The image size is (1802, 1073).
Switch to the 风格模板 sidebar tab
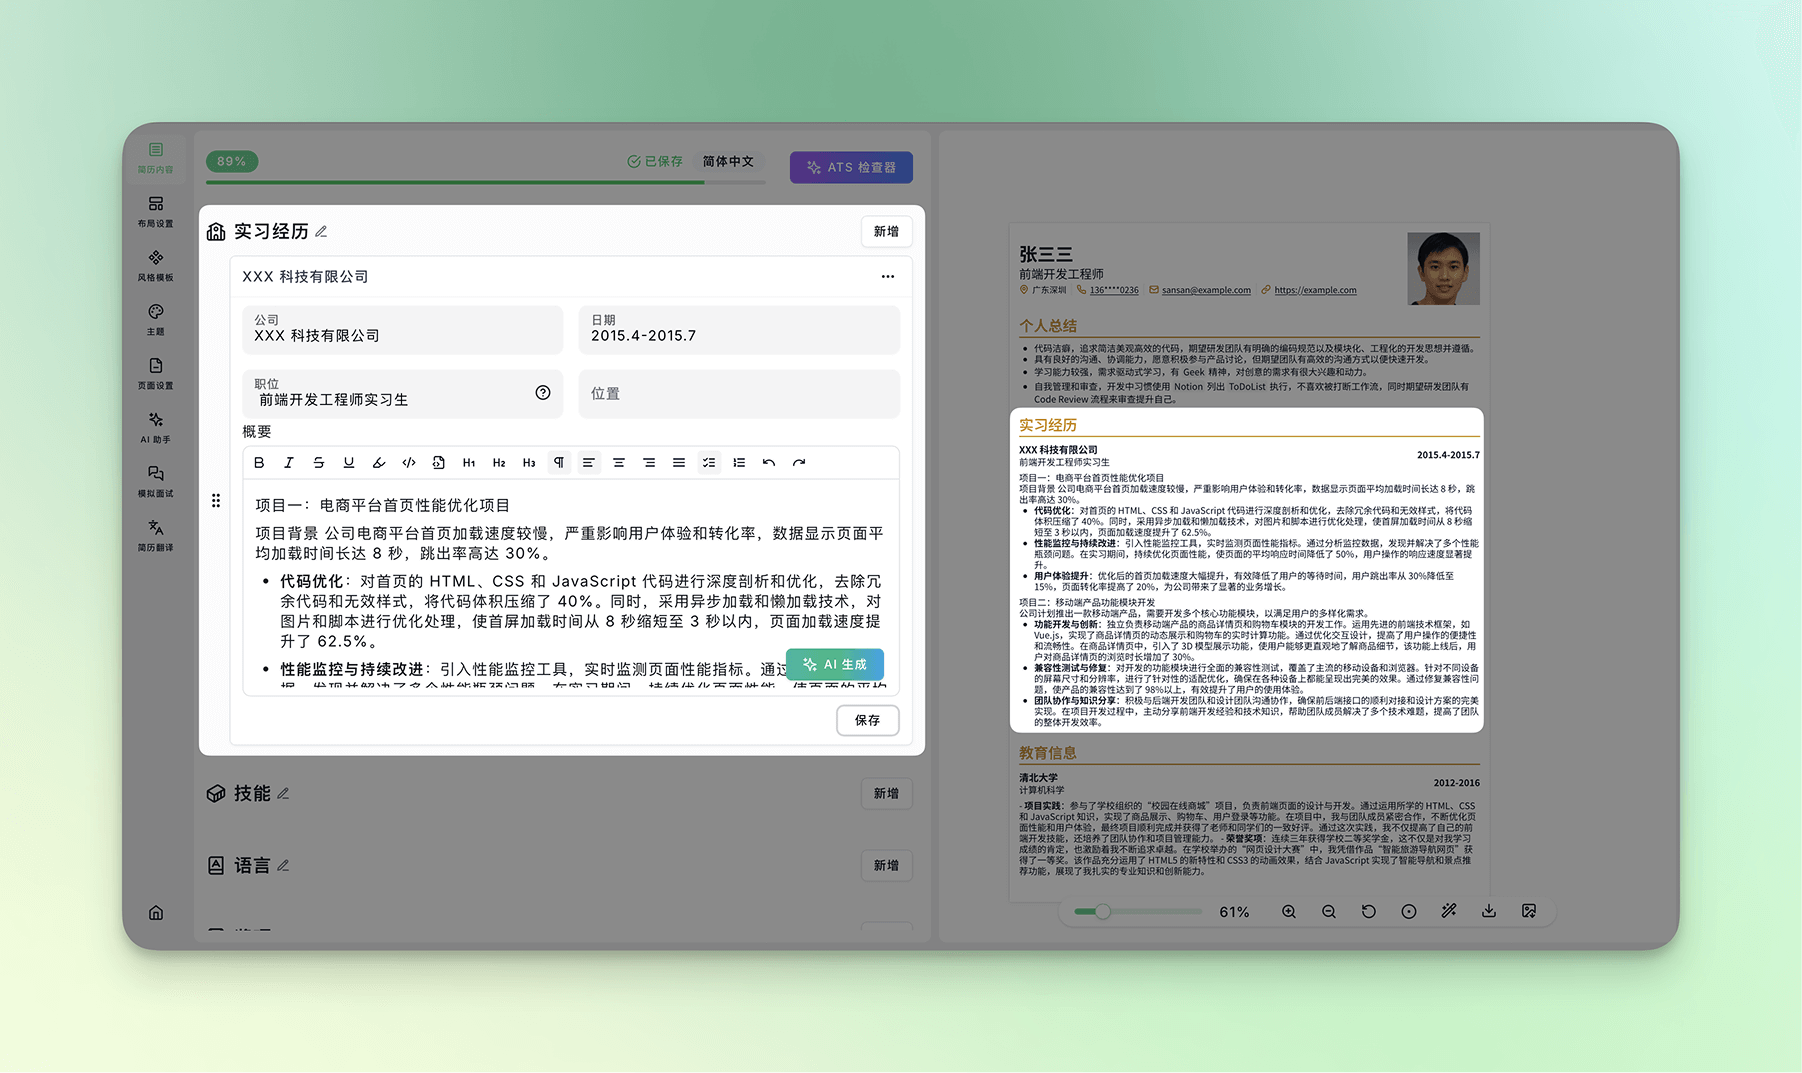pos(156,265)
